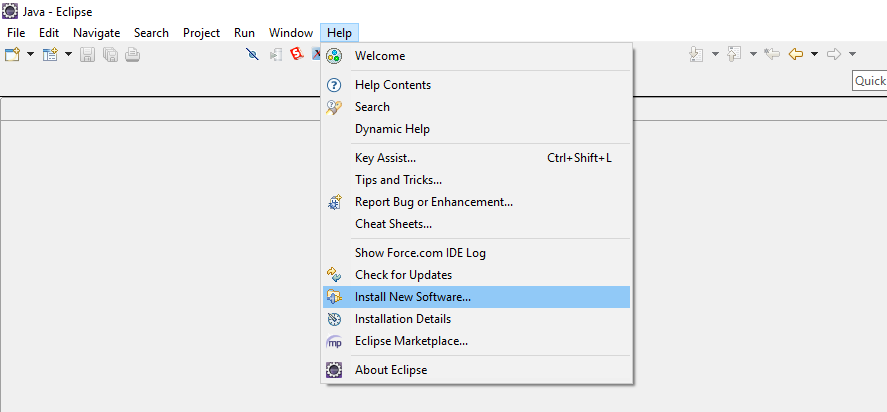This screenshot has width=887, height=412.
Task: Open the Window menu in the menu bar
Action: [x=290, y=33]
